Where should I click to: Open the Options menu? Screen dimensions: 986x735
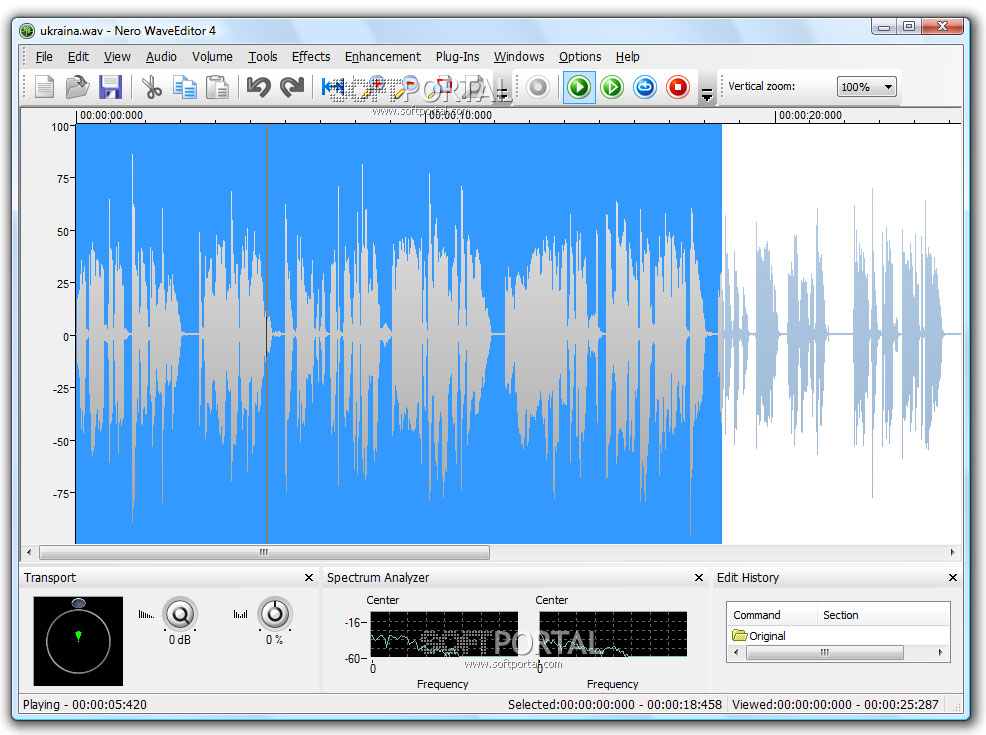[x=580, y=57]
